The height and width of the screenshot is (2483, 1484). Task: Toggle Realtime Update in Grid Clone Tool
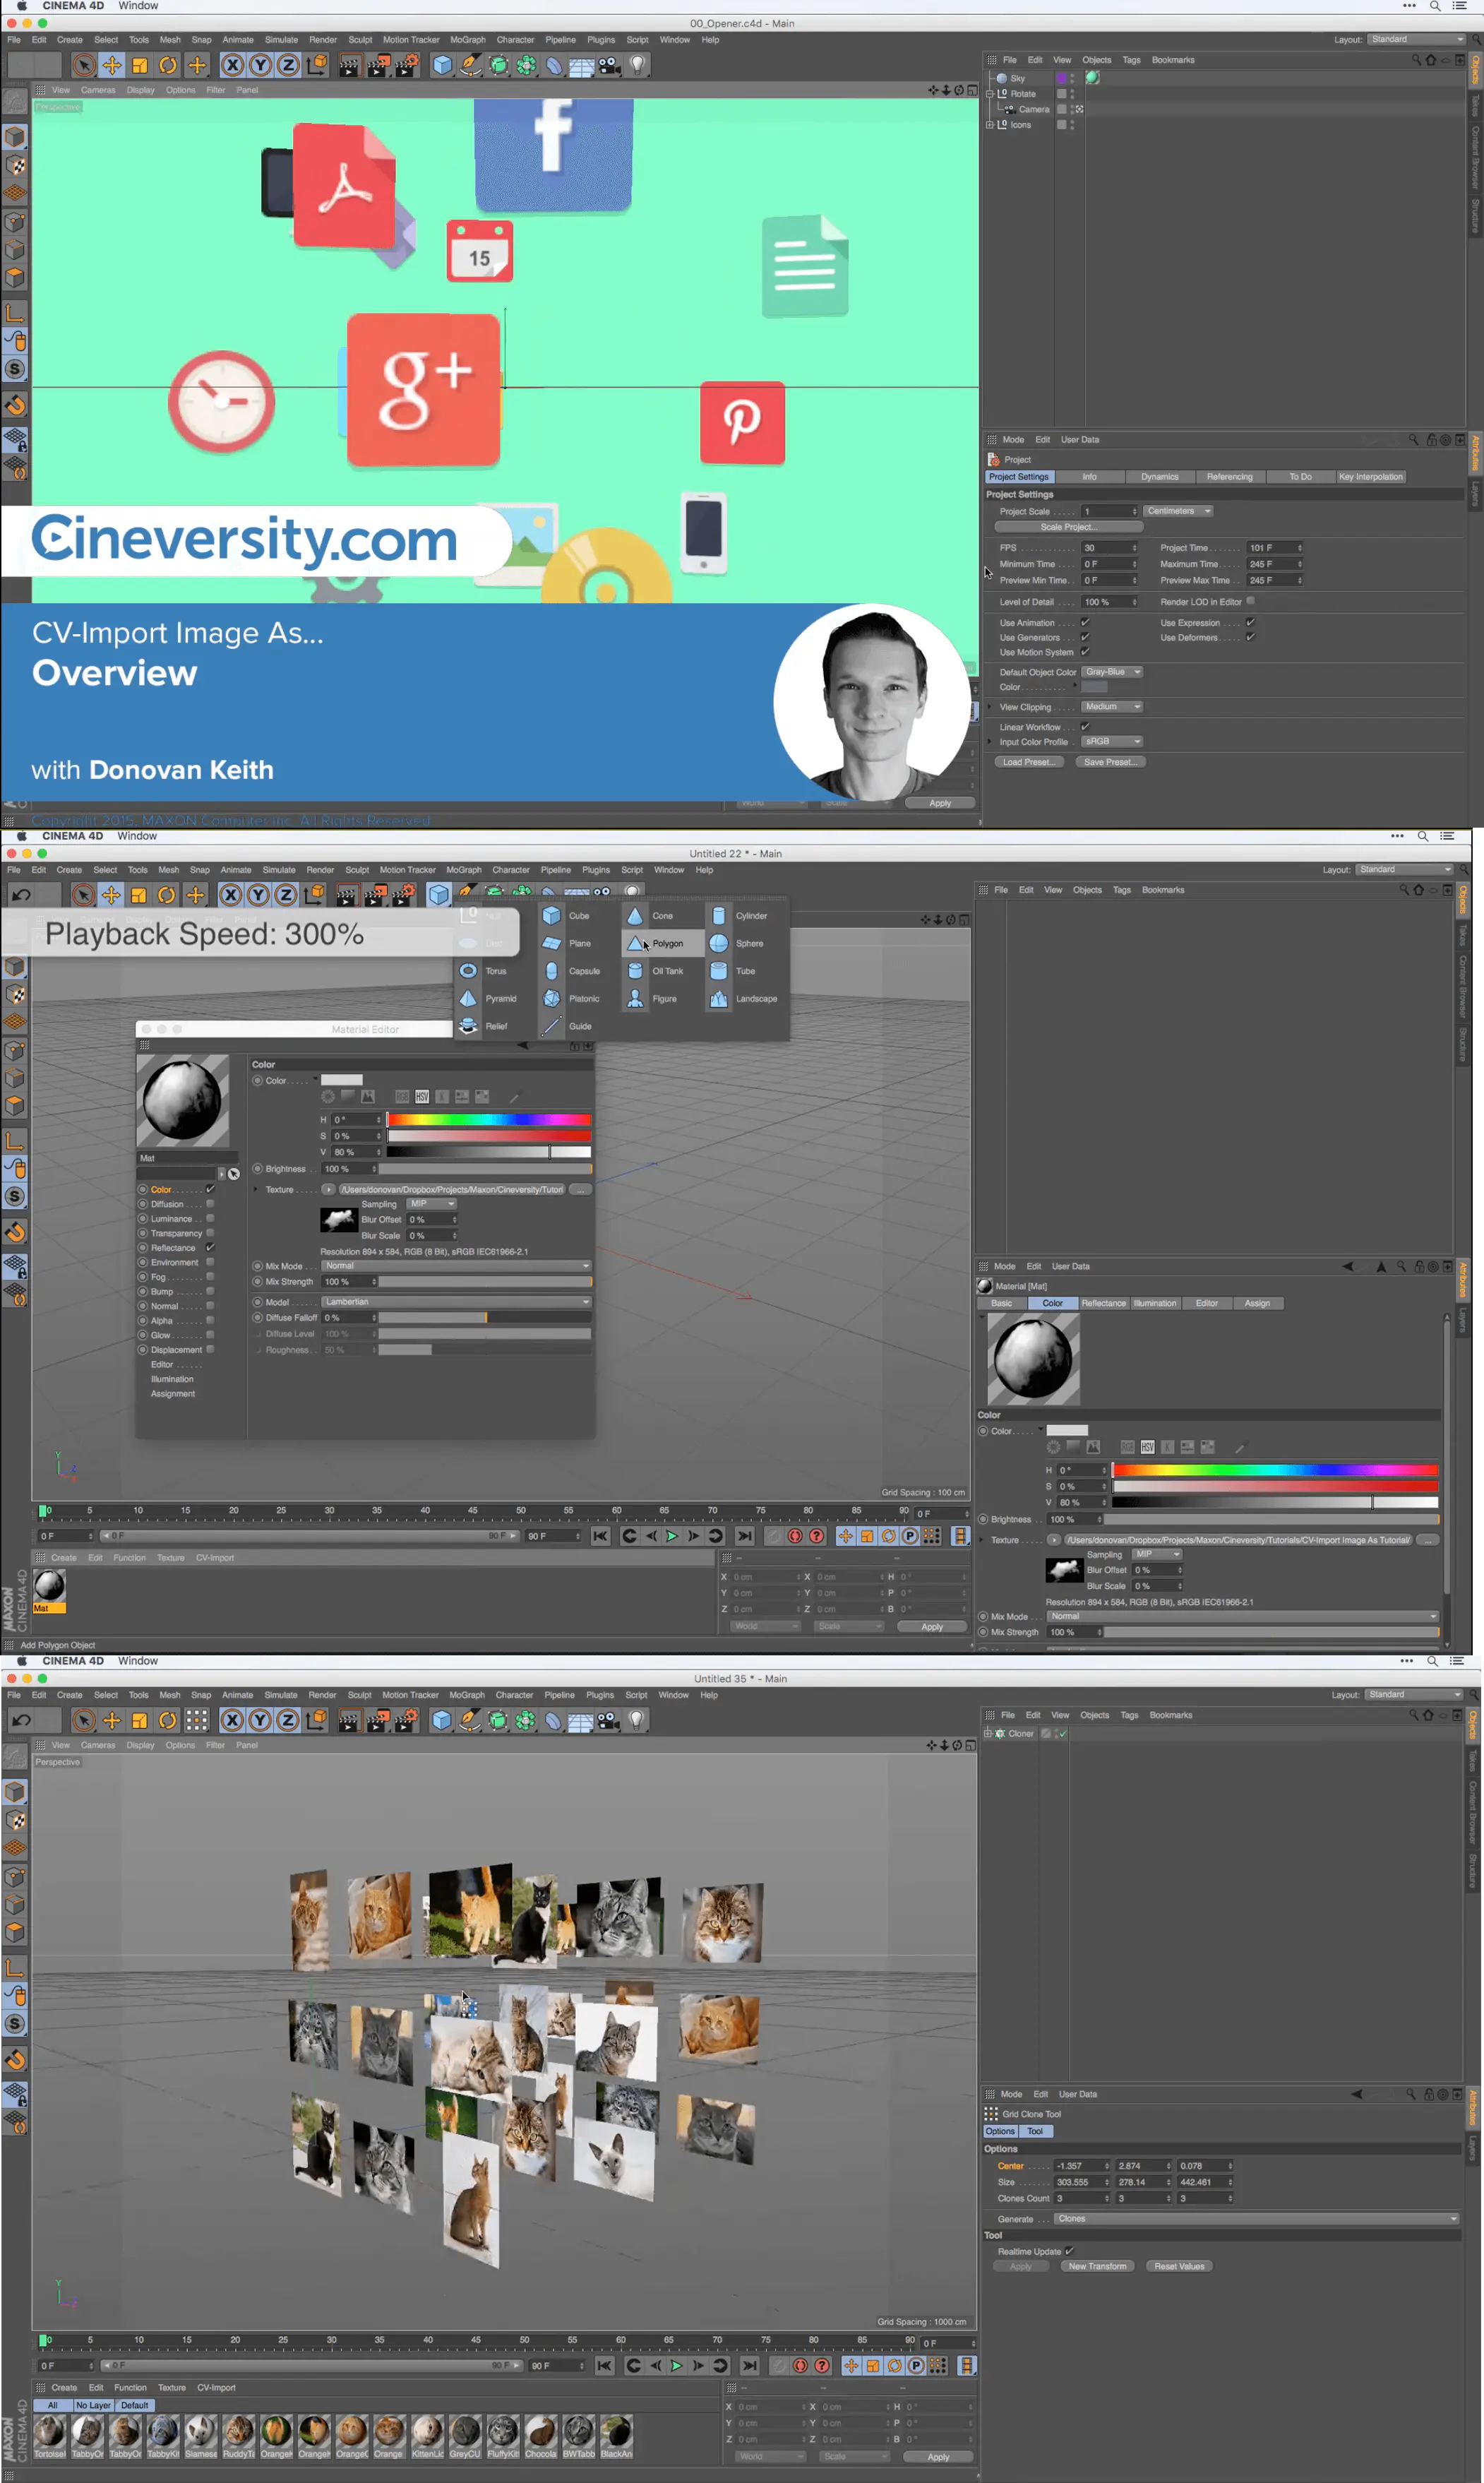(x=1069, y=2251)
